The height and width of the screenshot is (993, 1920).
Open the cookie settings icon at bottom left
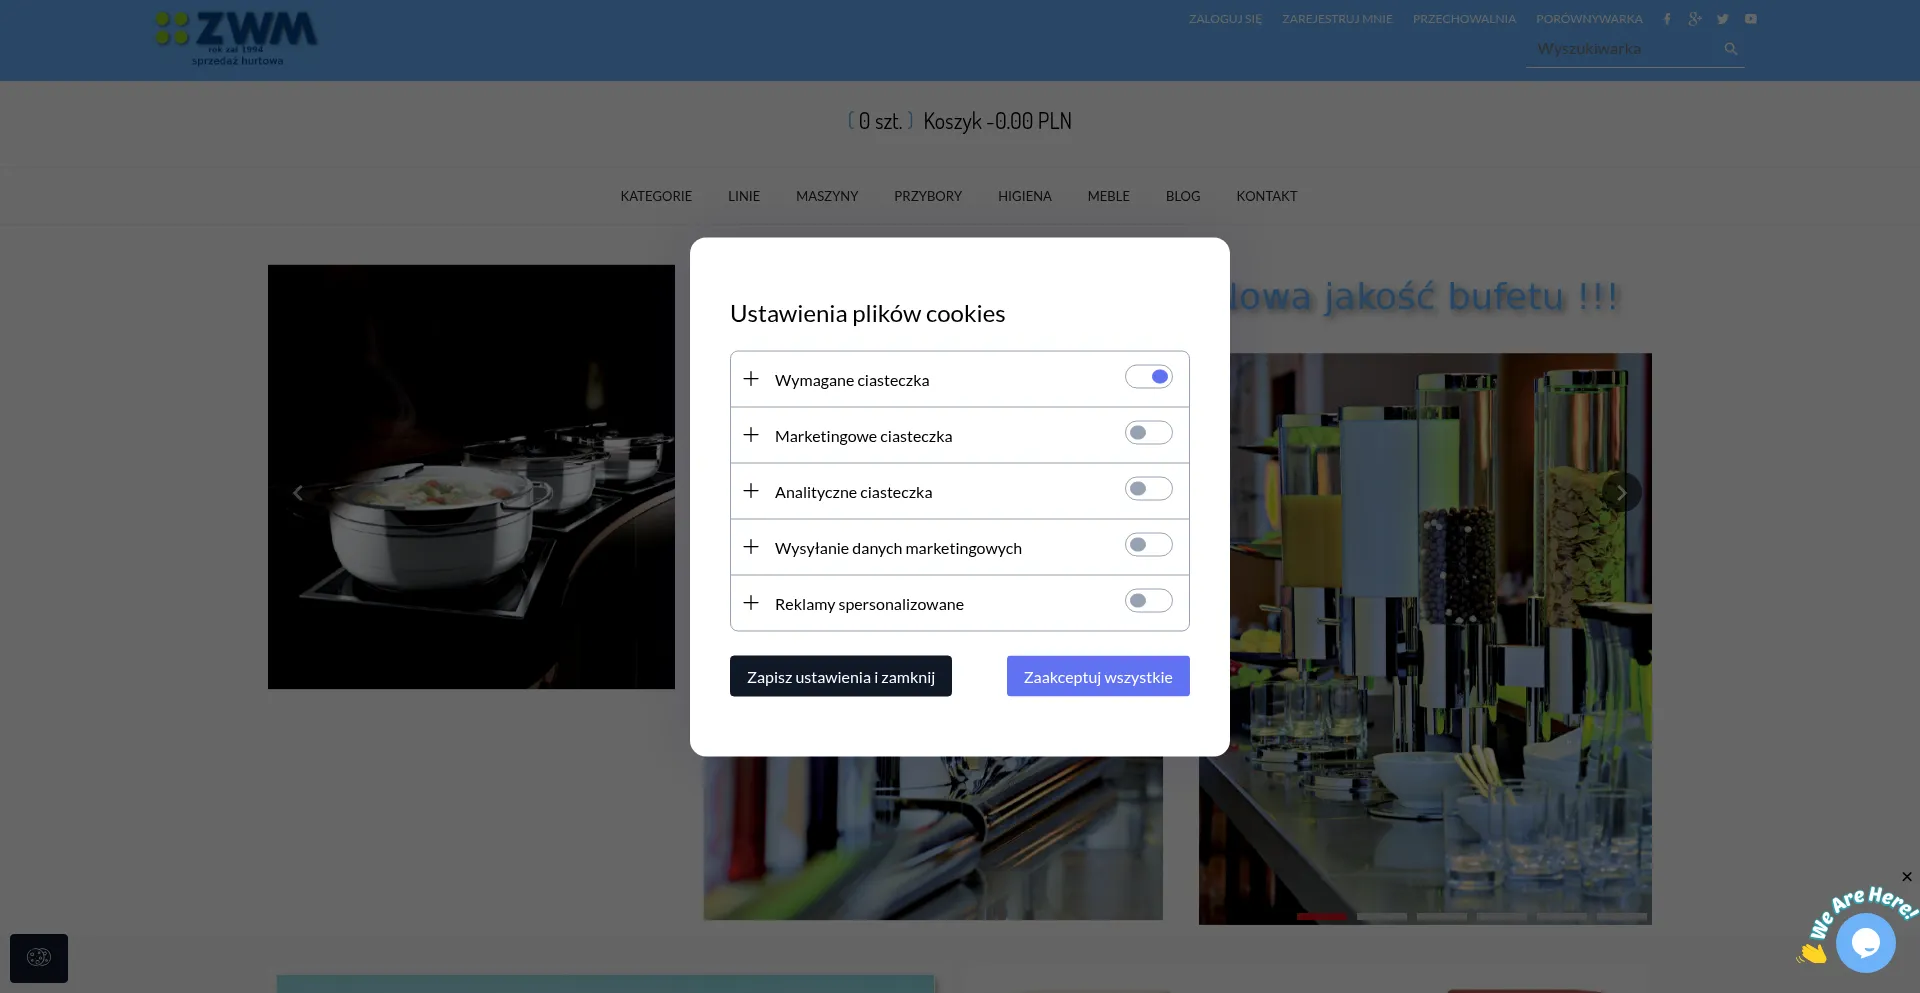(39, 958)
